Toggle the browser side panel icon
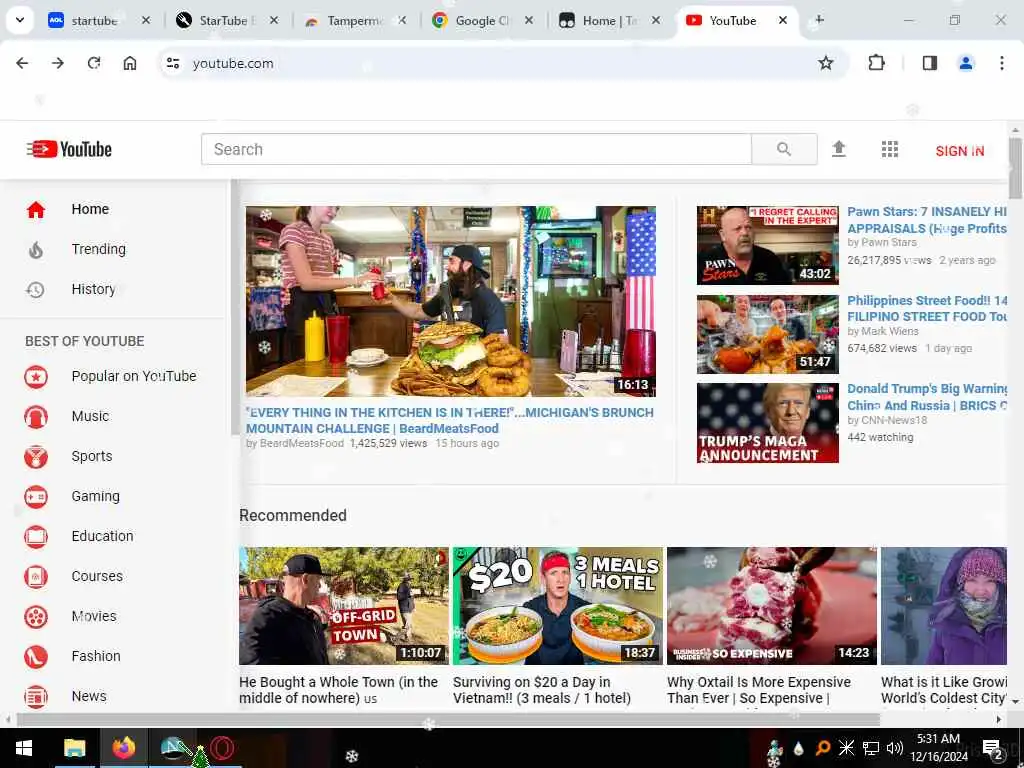Viewport: 1024px width, 768px height. click(930, 63)
